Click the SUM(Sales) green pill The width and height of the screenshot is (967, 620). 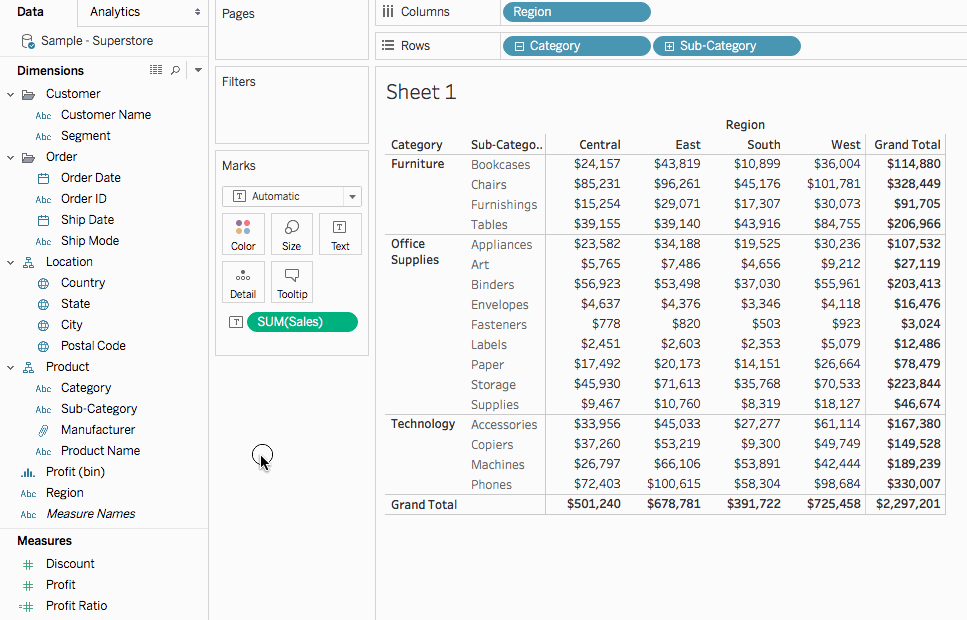point(302,322)
